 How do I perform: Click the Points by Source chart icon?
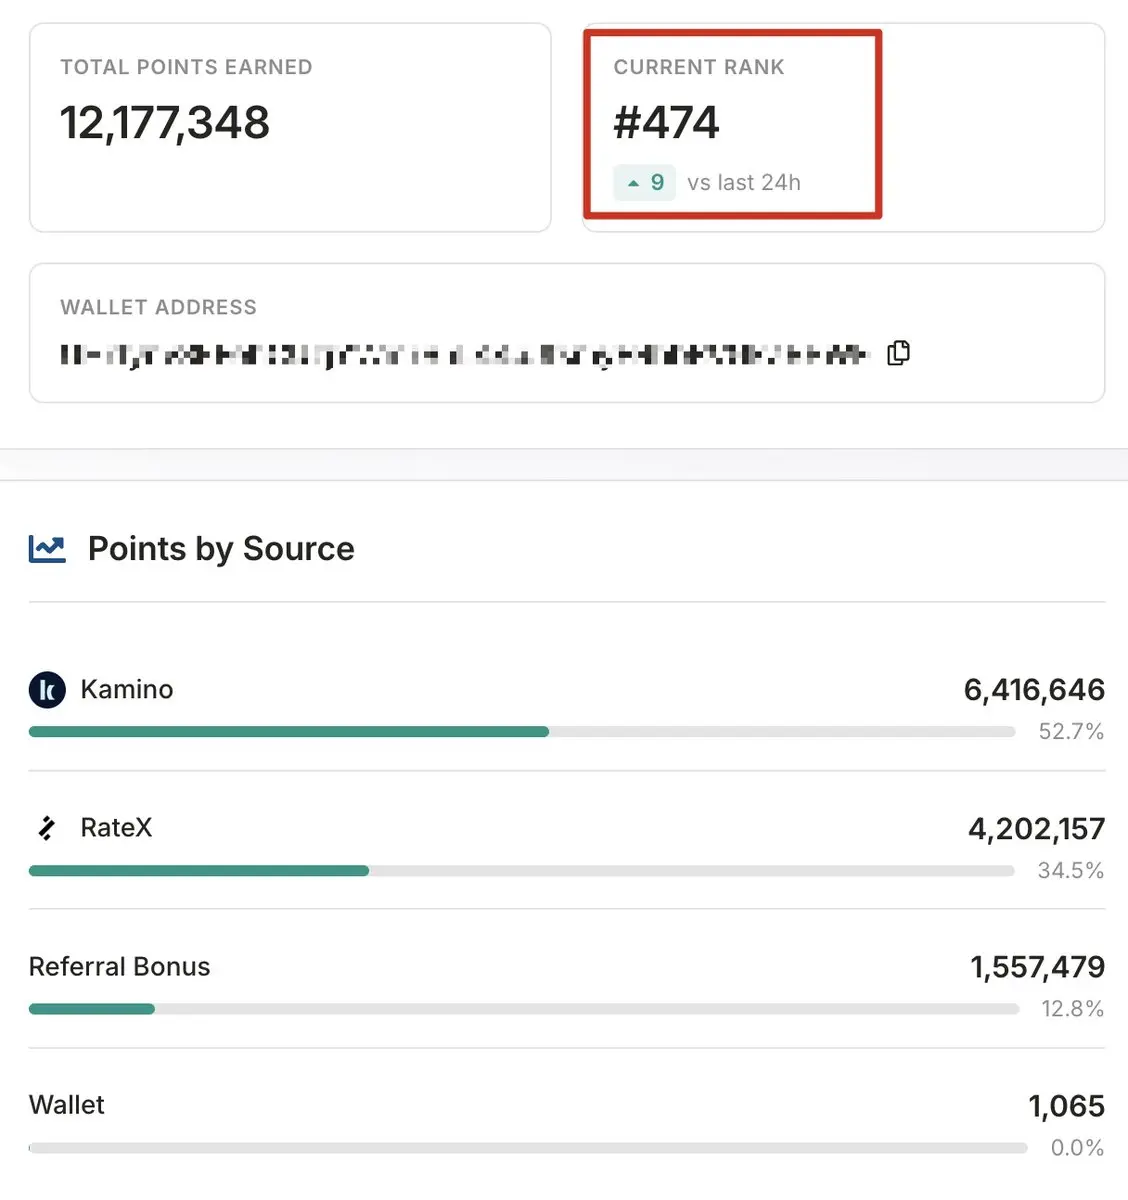click(x=47, y=549)
